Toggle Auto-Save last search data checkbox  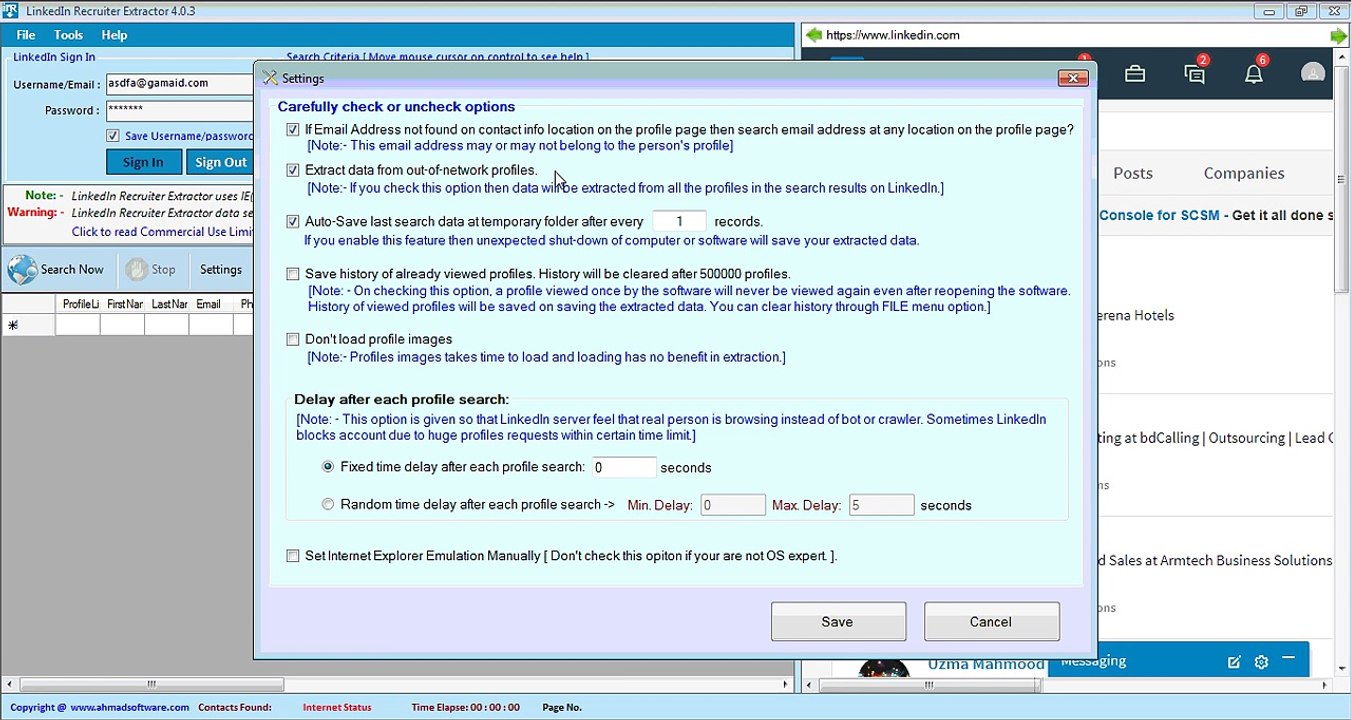293,222
